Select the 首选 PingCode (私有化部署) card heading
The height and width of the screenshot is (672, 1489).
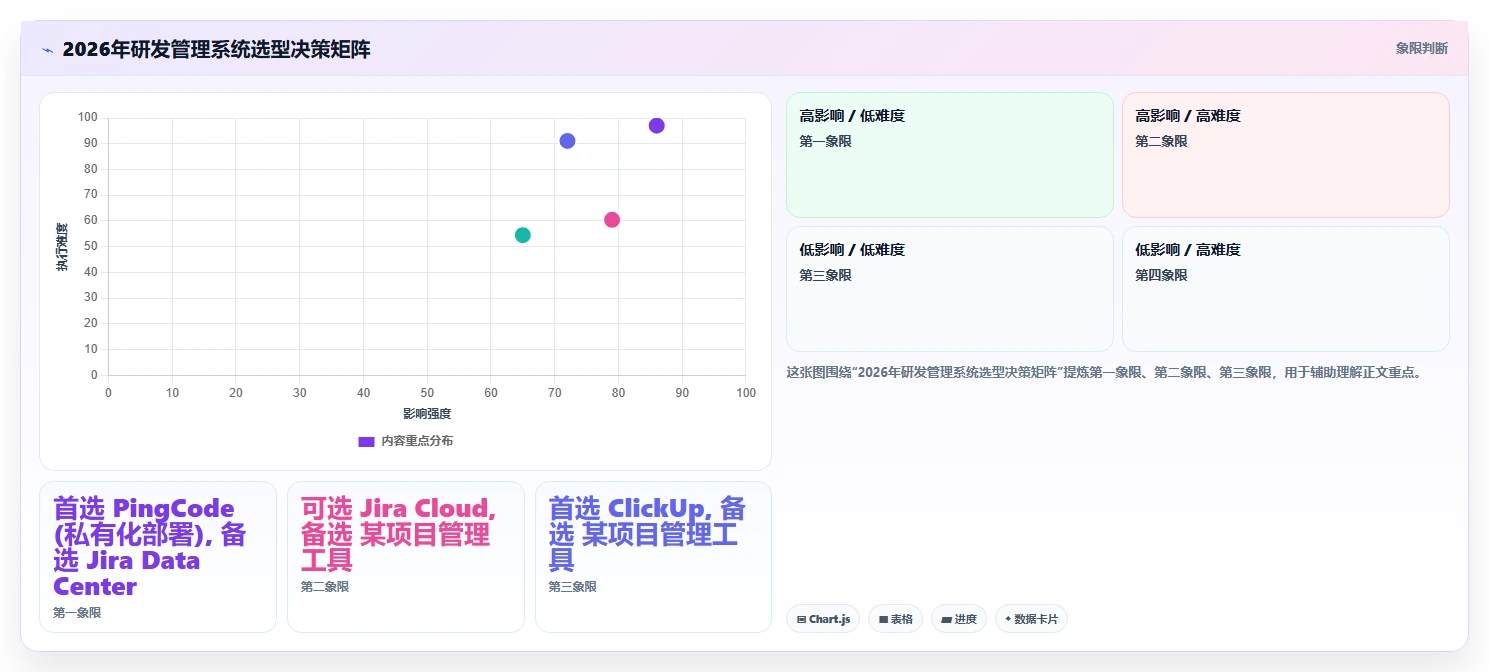(x=150, y=547)
